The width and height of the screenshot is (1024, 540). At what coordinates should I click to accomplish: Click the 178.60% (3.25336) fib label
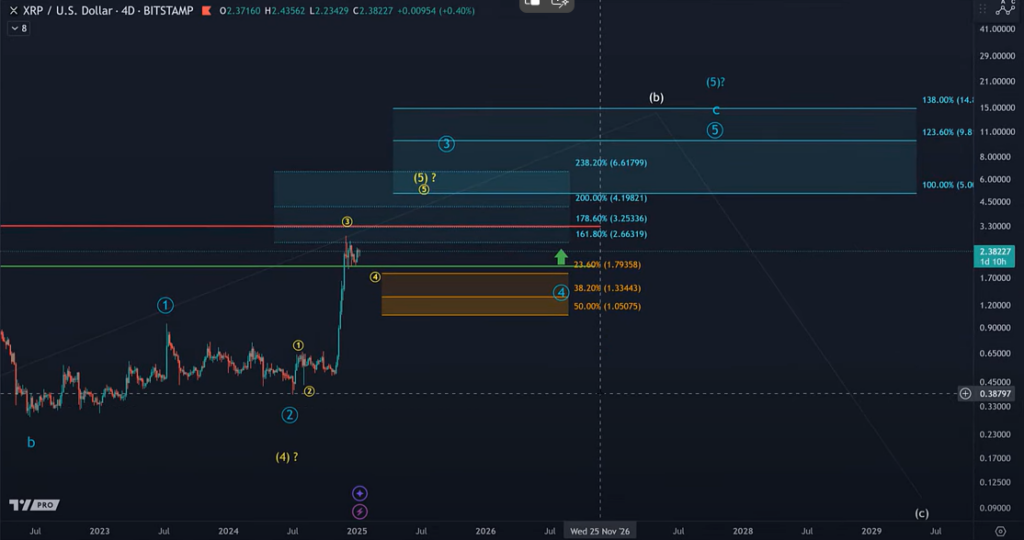611,218
